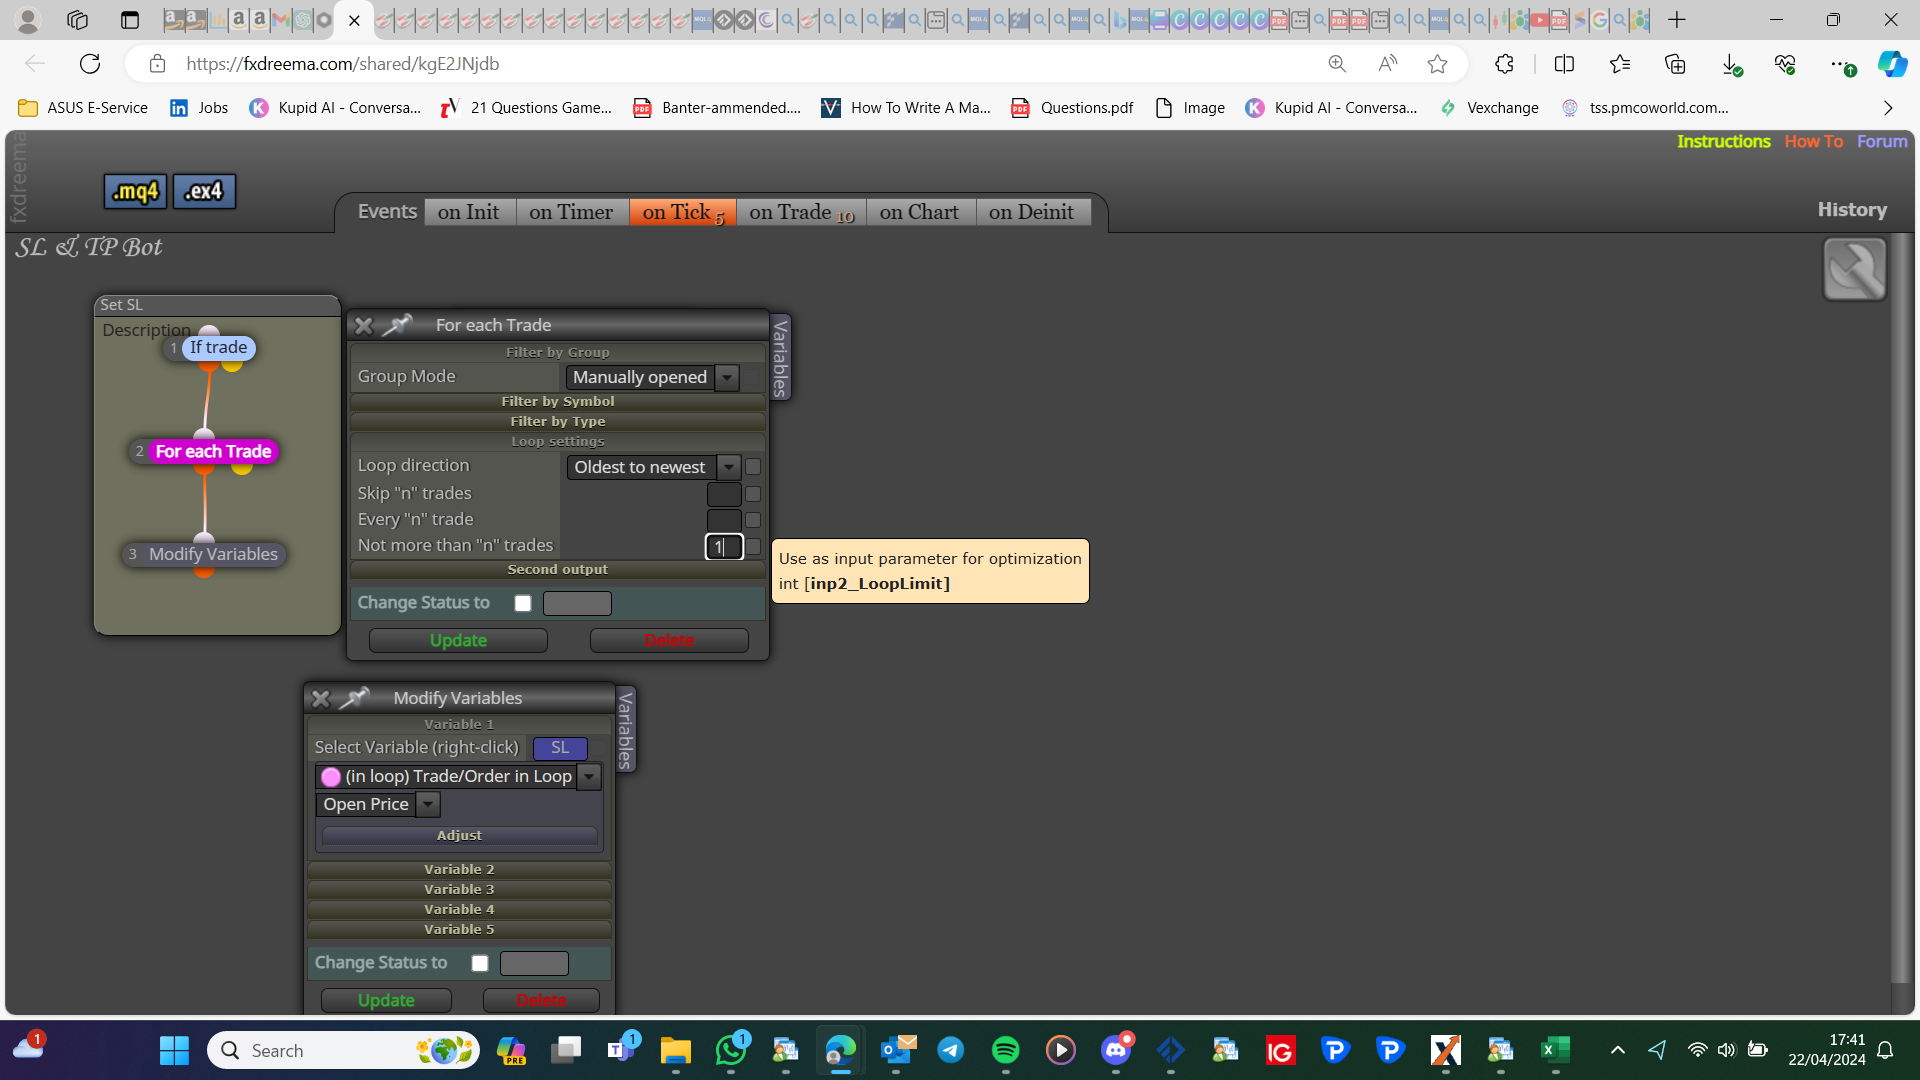This screenshot has width=1920, height=1080.
Task: Click the browser zoom magnifier icon
Action: 1337,64
